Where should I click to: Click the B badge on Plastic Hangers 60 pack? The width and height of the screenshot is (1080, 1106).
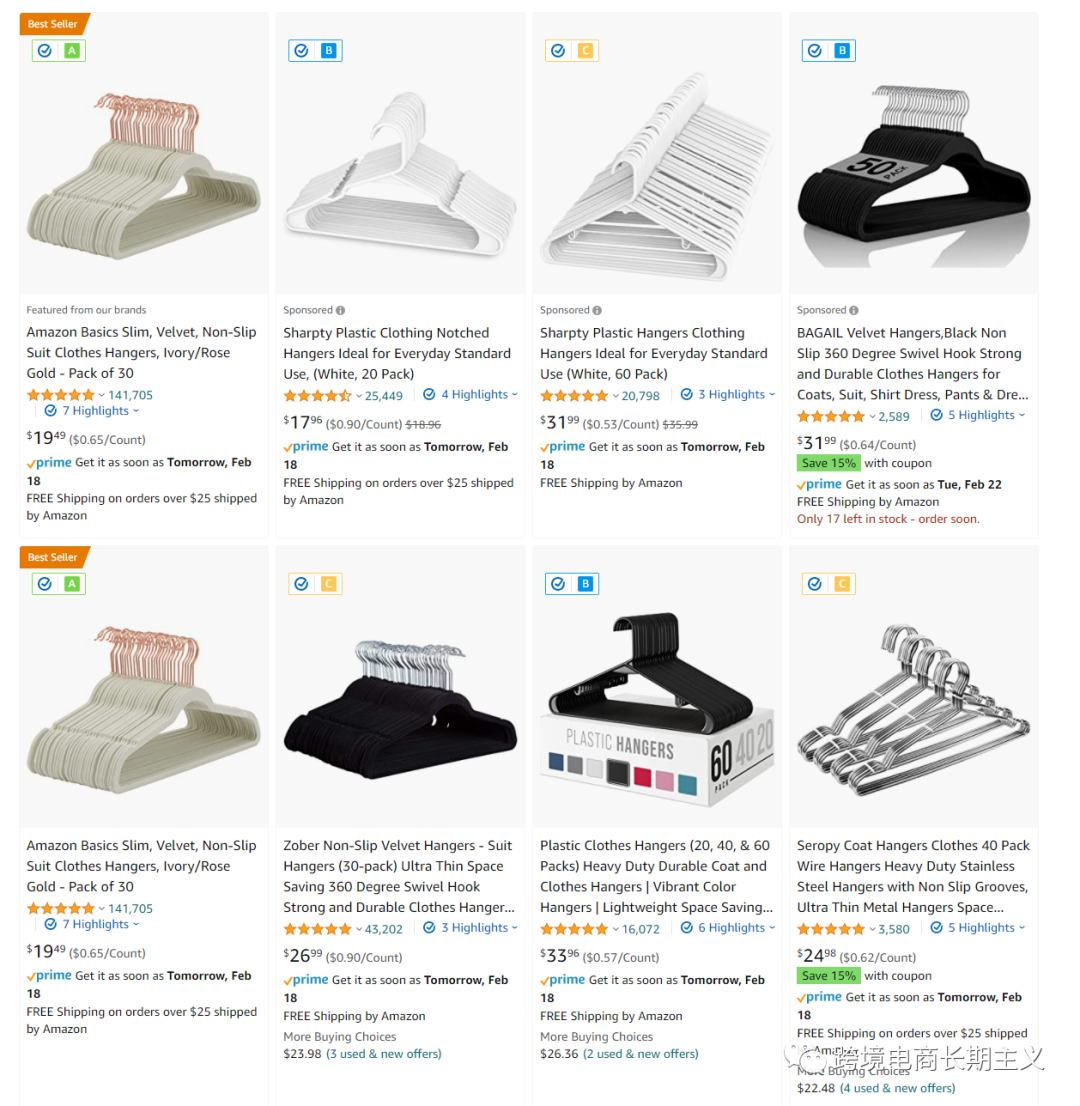pos(585,584)
